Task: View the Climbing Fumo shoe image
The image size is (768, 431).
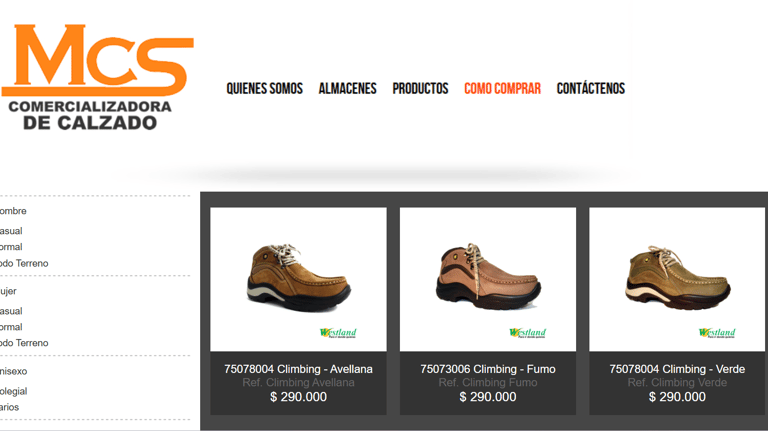Action: [x=488, y=276]
